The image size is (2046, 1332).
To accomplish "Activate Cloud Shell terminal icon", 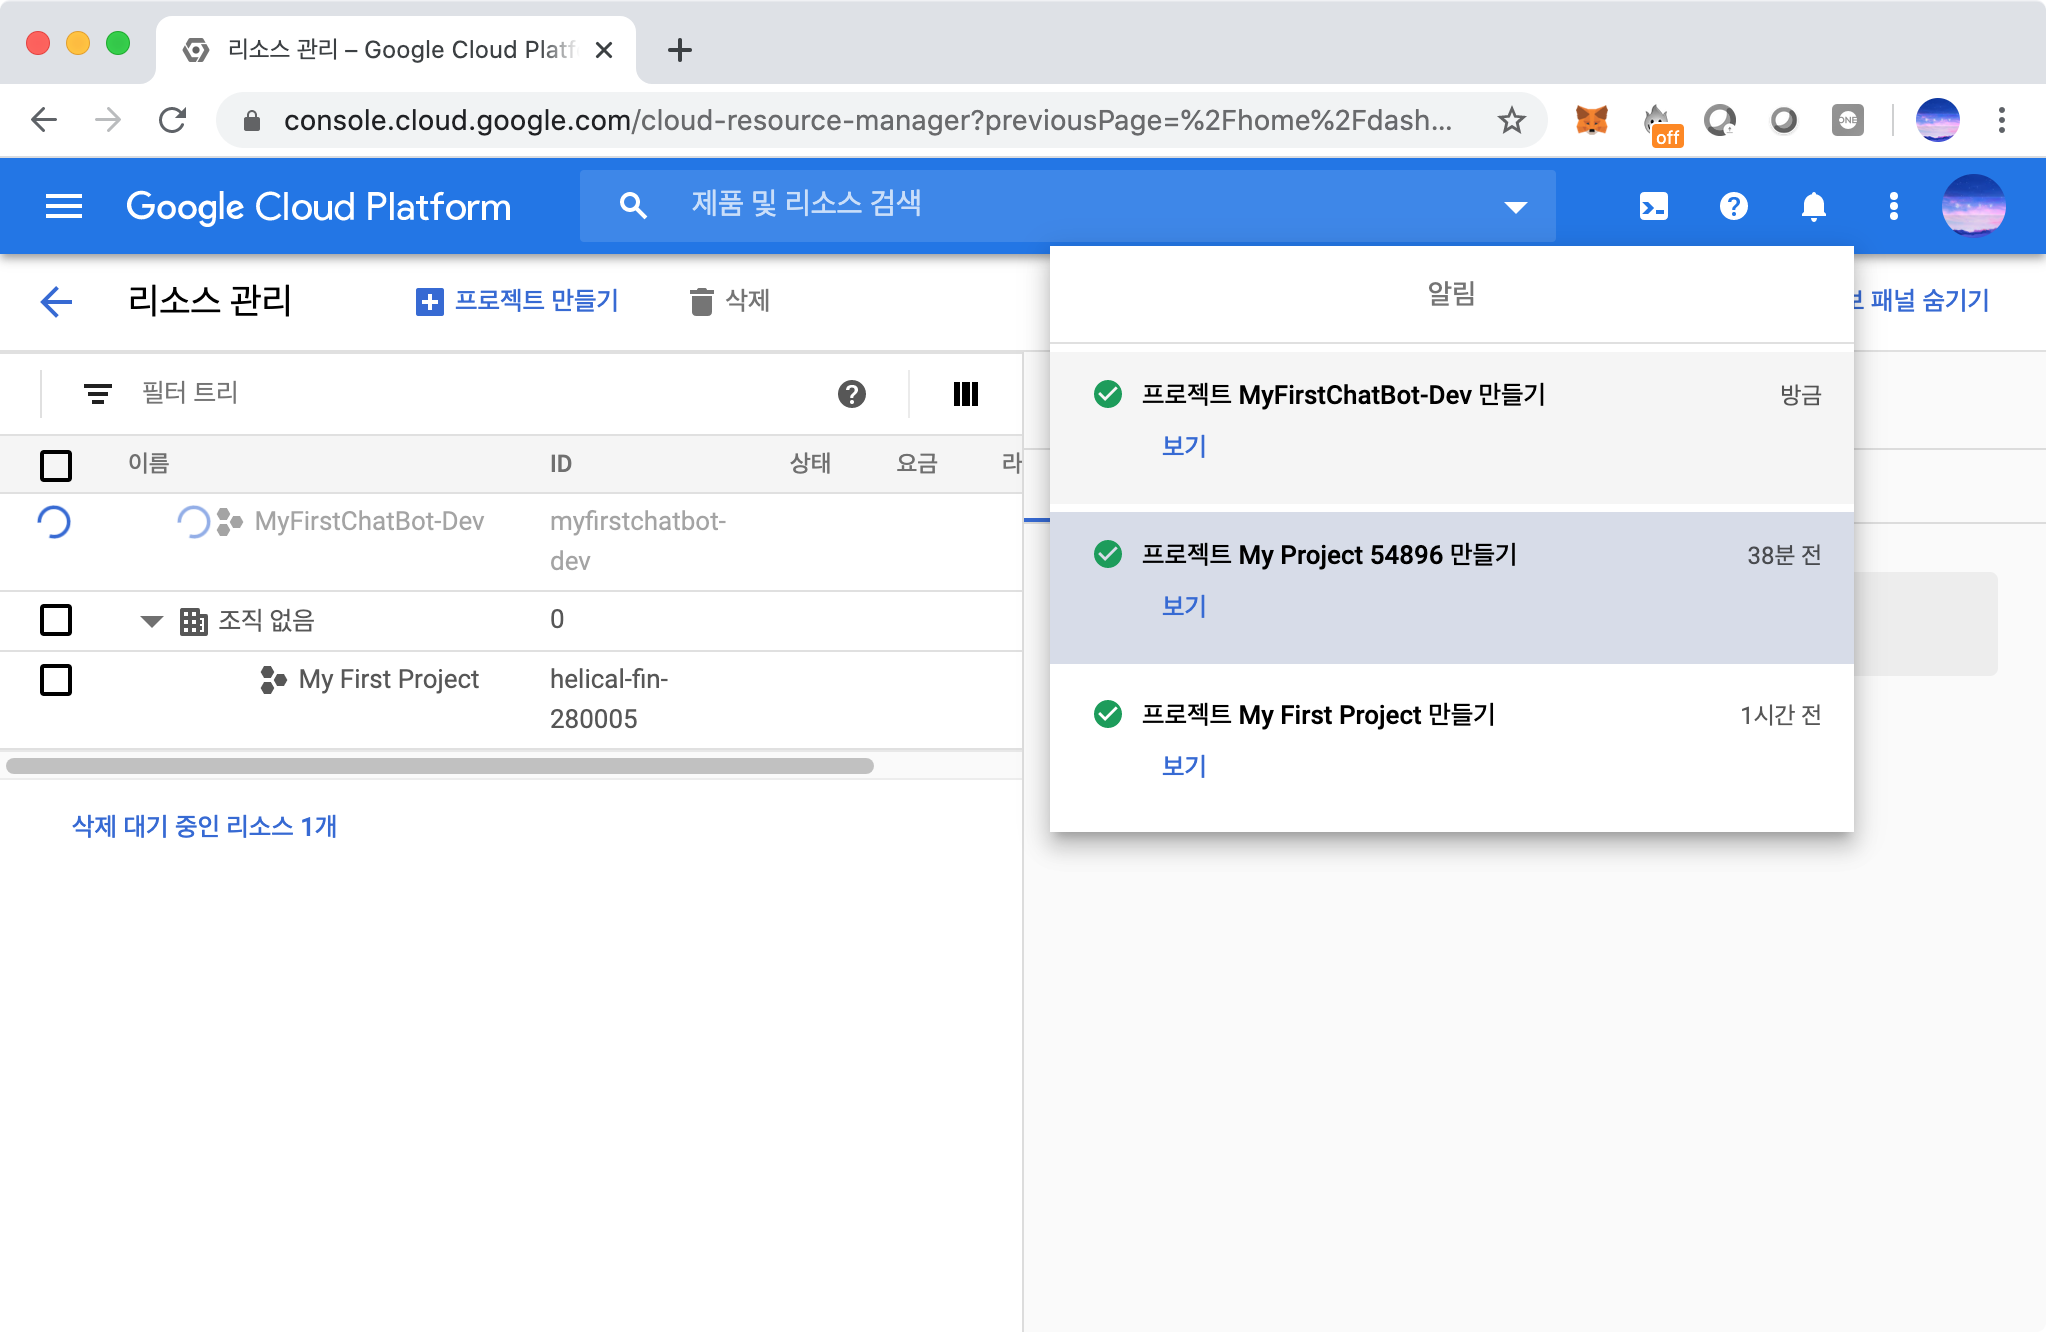I will pyautogui.click(x=1653, y=207).
